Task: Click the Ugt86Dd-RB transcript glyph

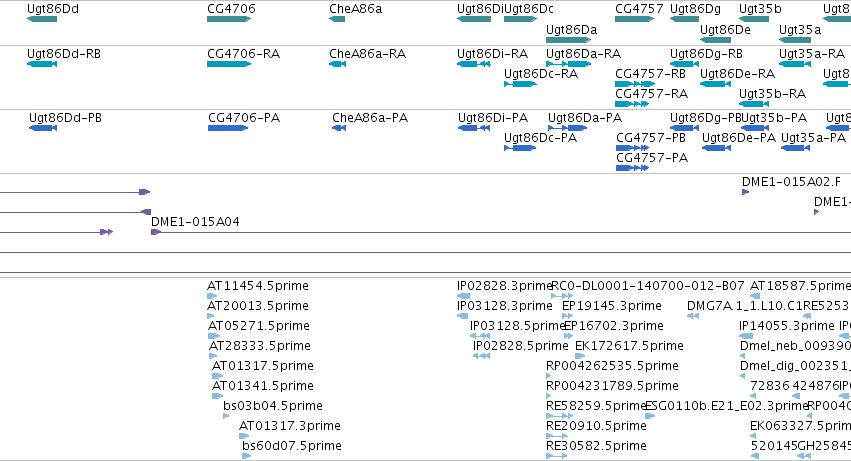Action: [x=42, y=64]
